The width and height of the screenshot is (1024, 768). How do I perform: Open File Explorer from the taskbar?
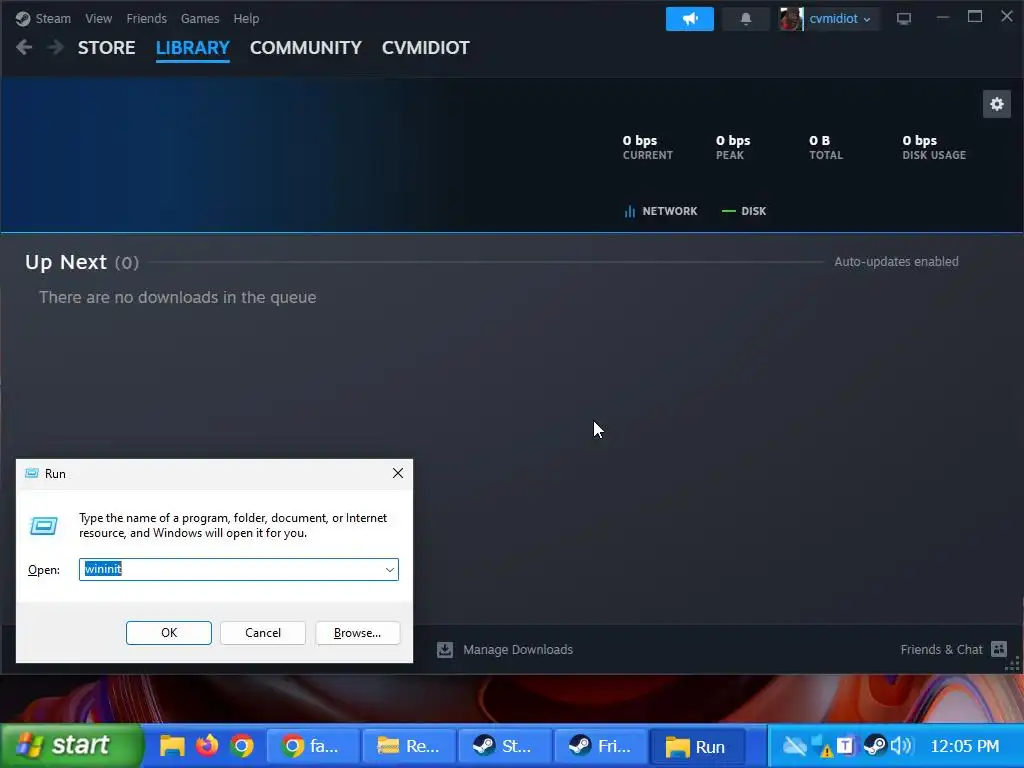[x=172, y=745]
